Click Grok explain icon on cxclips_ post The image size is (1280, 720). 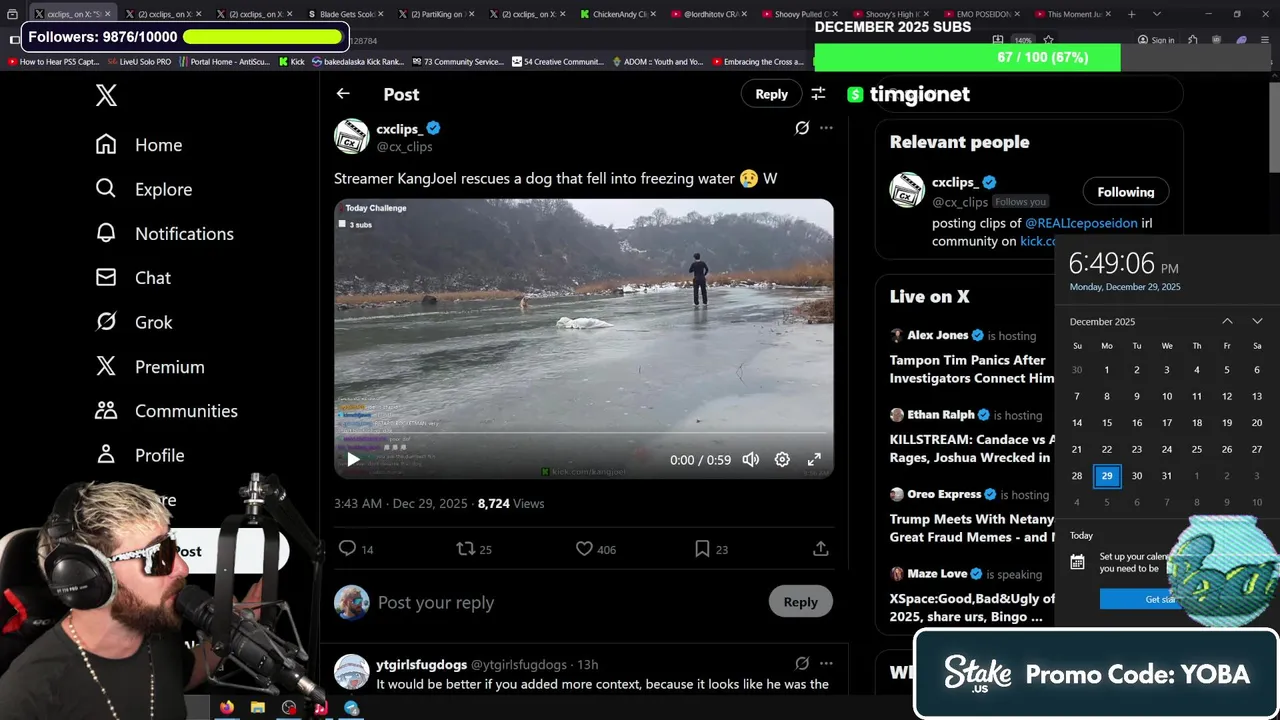[802, 128]
